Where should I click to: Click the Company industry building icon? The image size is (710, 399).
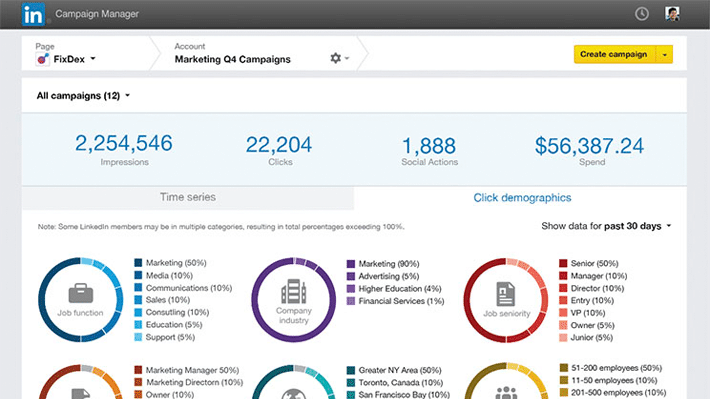[x=293, y=291]
